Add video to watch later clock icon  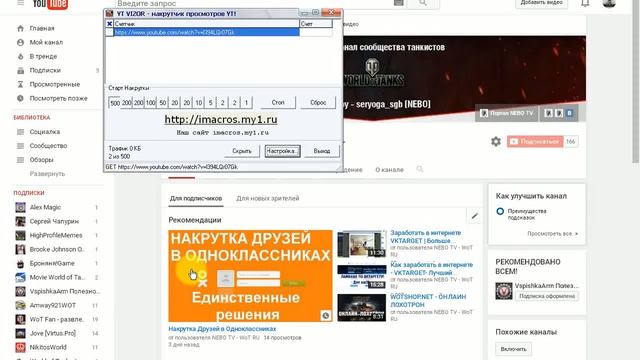325,315
